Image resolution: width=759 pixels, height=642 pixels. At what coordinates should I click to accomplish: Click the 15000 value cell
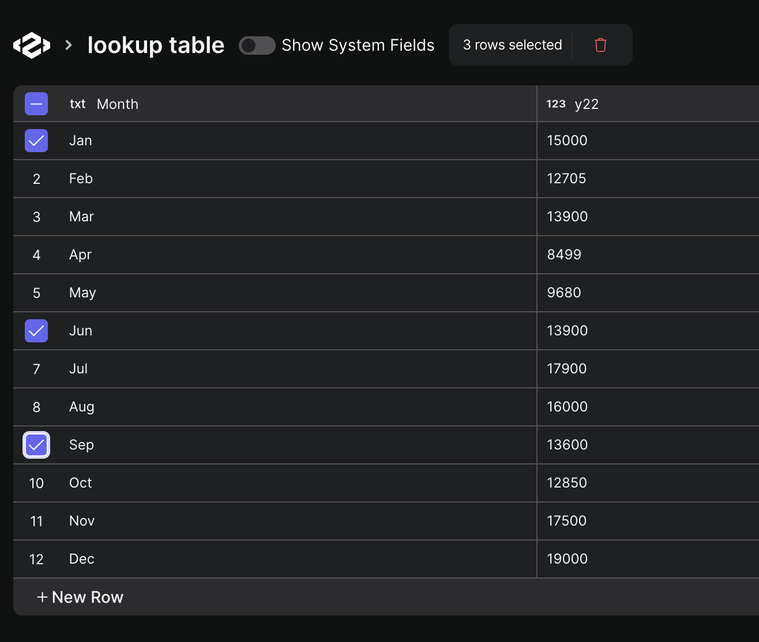click(x=648, y=140)
